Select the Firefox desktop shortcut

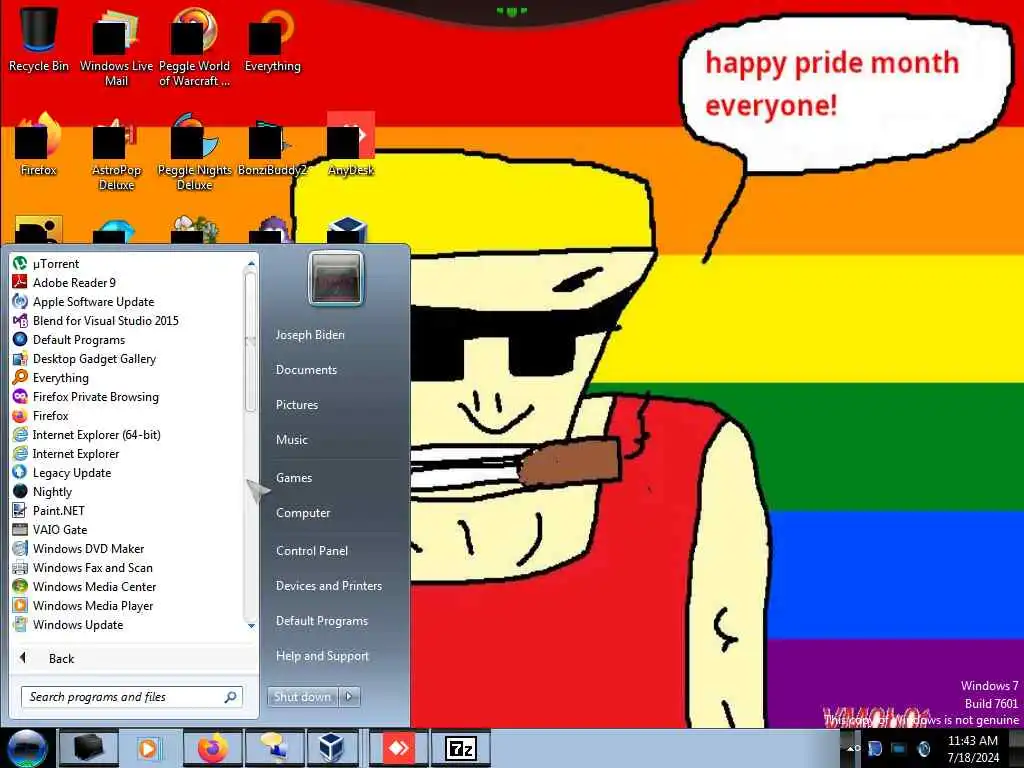point(39,145)
